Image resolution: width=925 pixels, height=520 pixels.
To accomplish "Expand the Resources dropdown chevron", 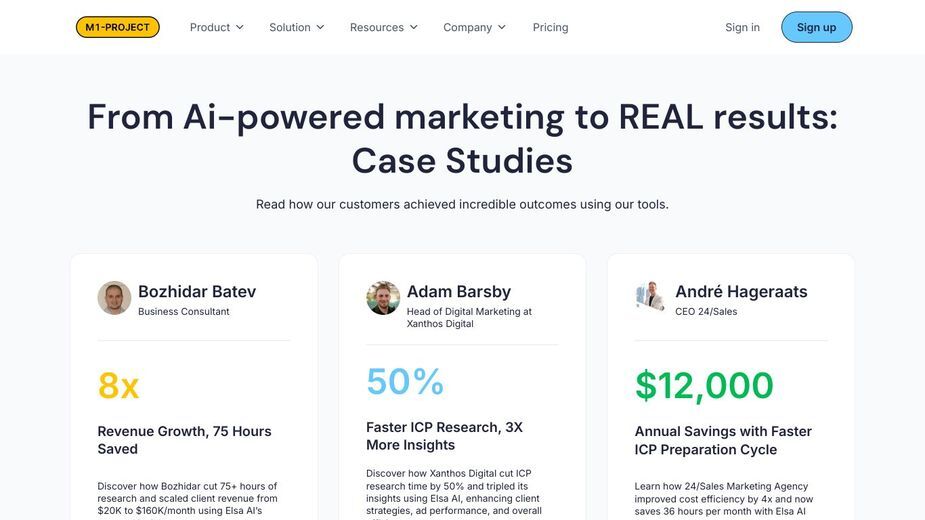I will point(414,27).
